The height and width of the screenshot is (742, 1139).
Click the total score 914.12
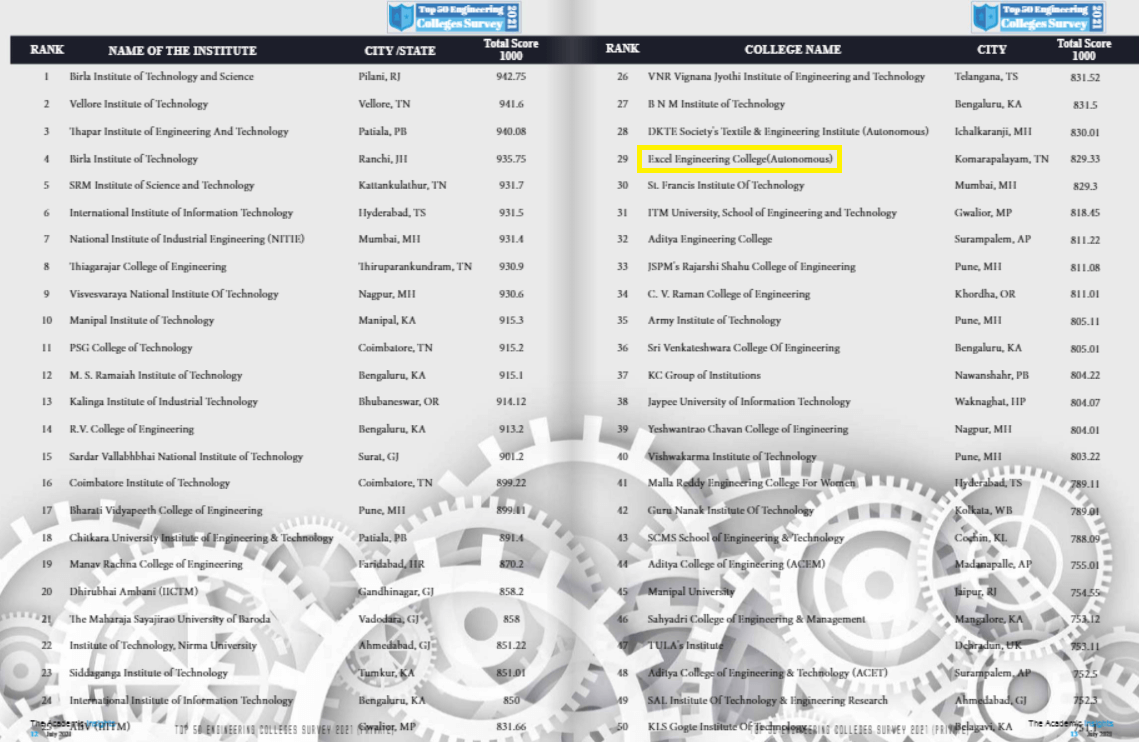tap(511, 402)
